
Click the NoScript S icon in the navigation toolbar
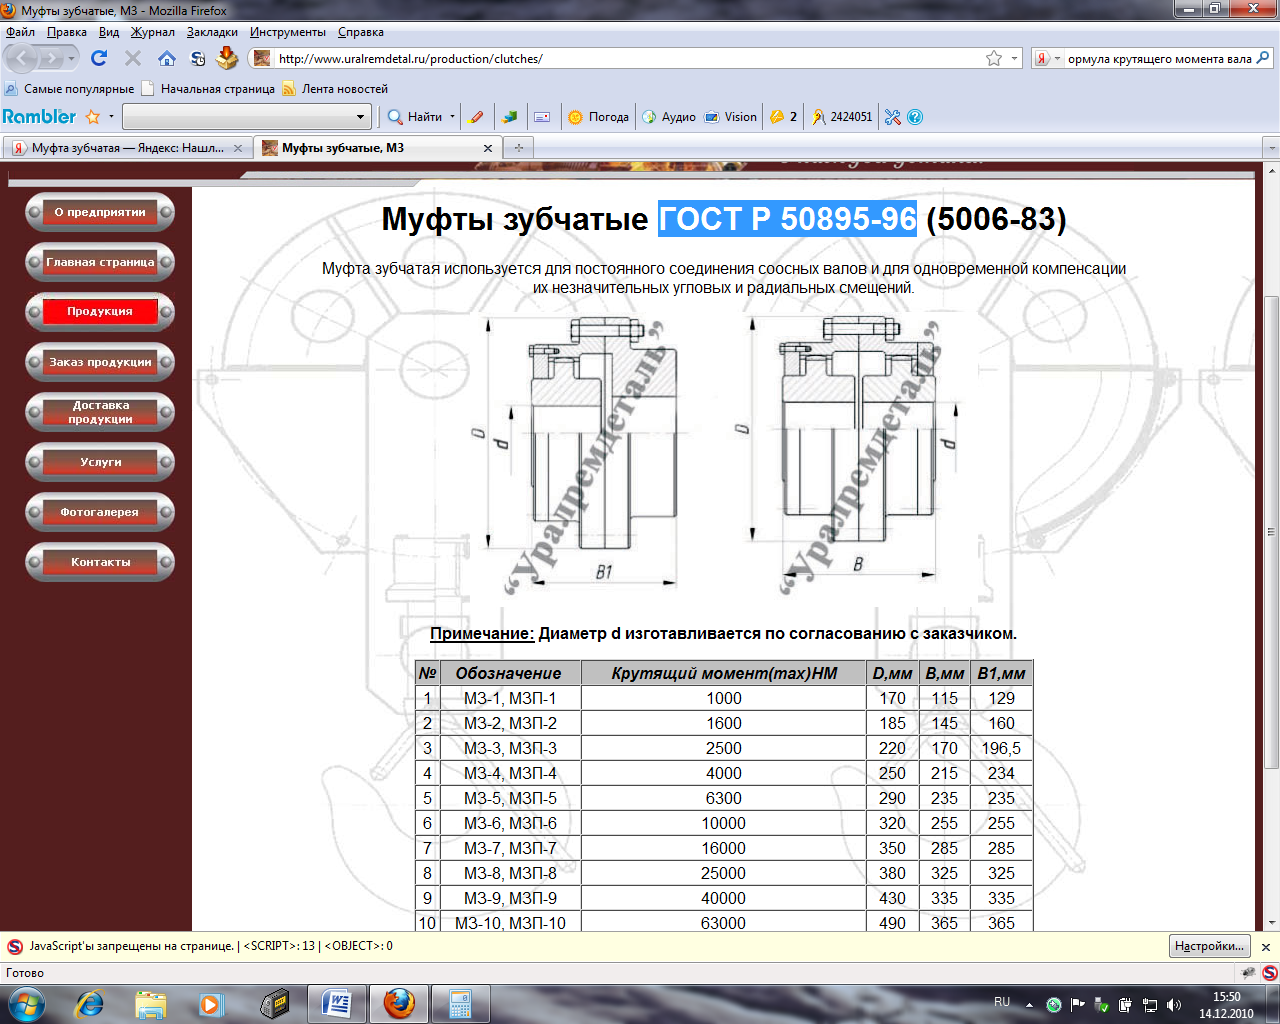point(198,58)
